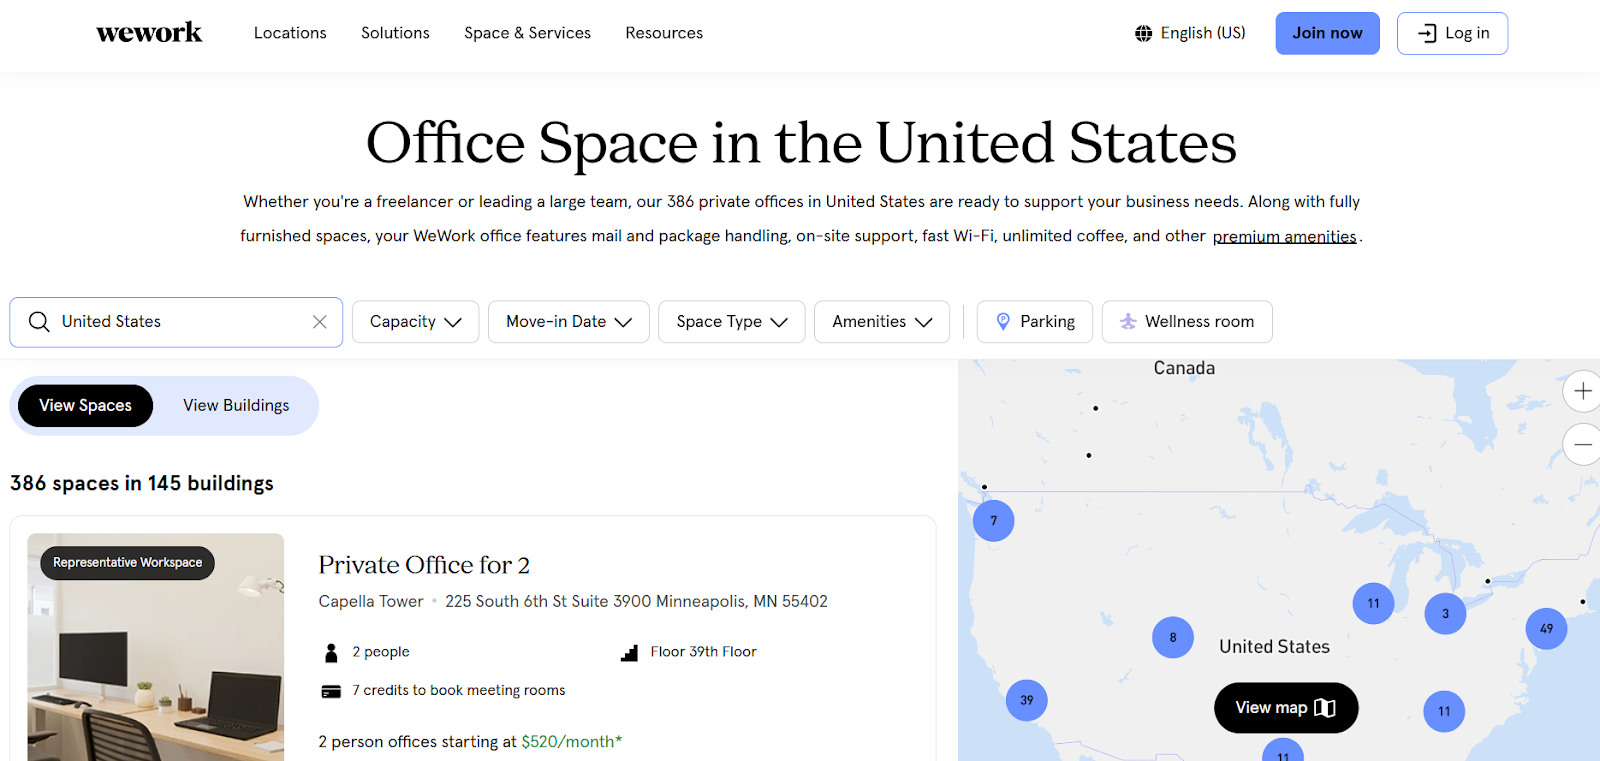
Task: Click the United States location search field
Action: coord(176,322)
